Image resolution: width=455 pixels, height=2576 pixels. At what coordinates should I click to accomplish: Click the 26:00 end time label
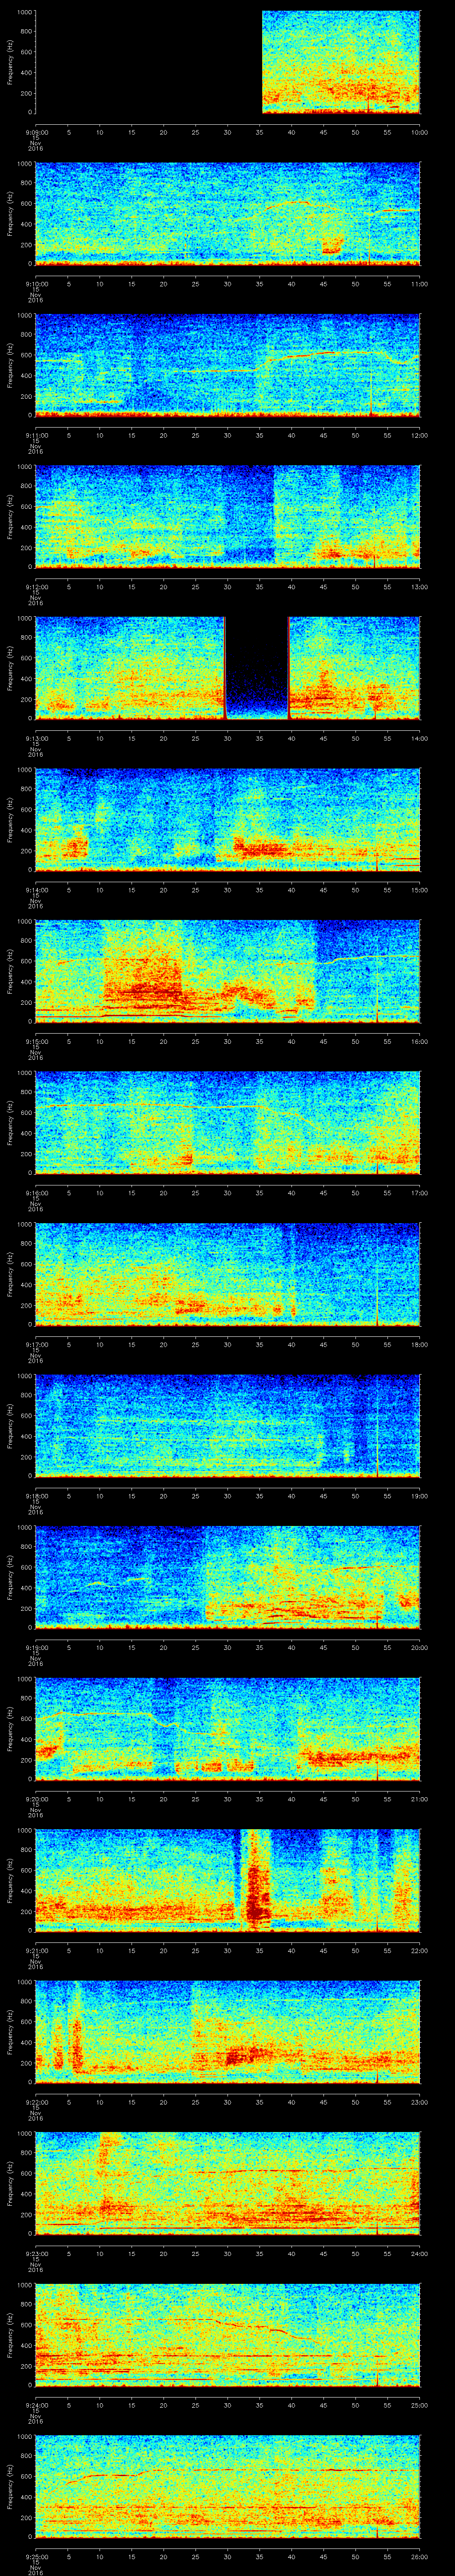click(419, 2556)
